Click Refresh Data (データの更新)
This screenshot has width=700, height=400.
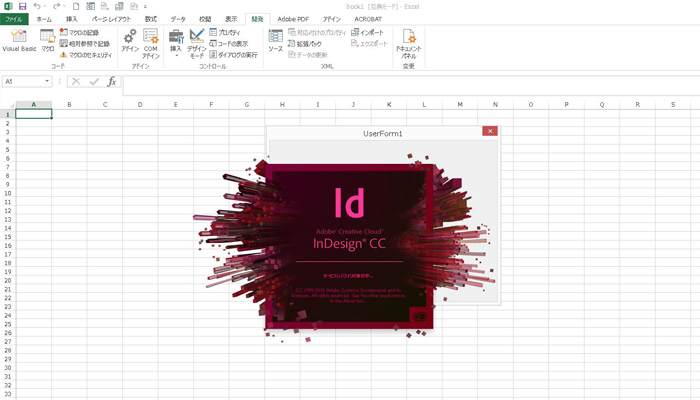click(x=308, y=55)
